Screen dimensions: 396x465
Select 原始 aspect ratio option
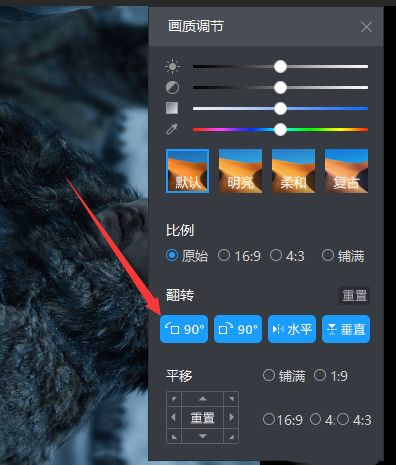(187, 256)
